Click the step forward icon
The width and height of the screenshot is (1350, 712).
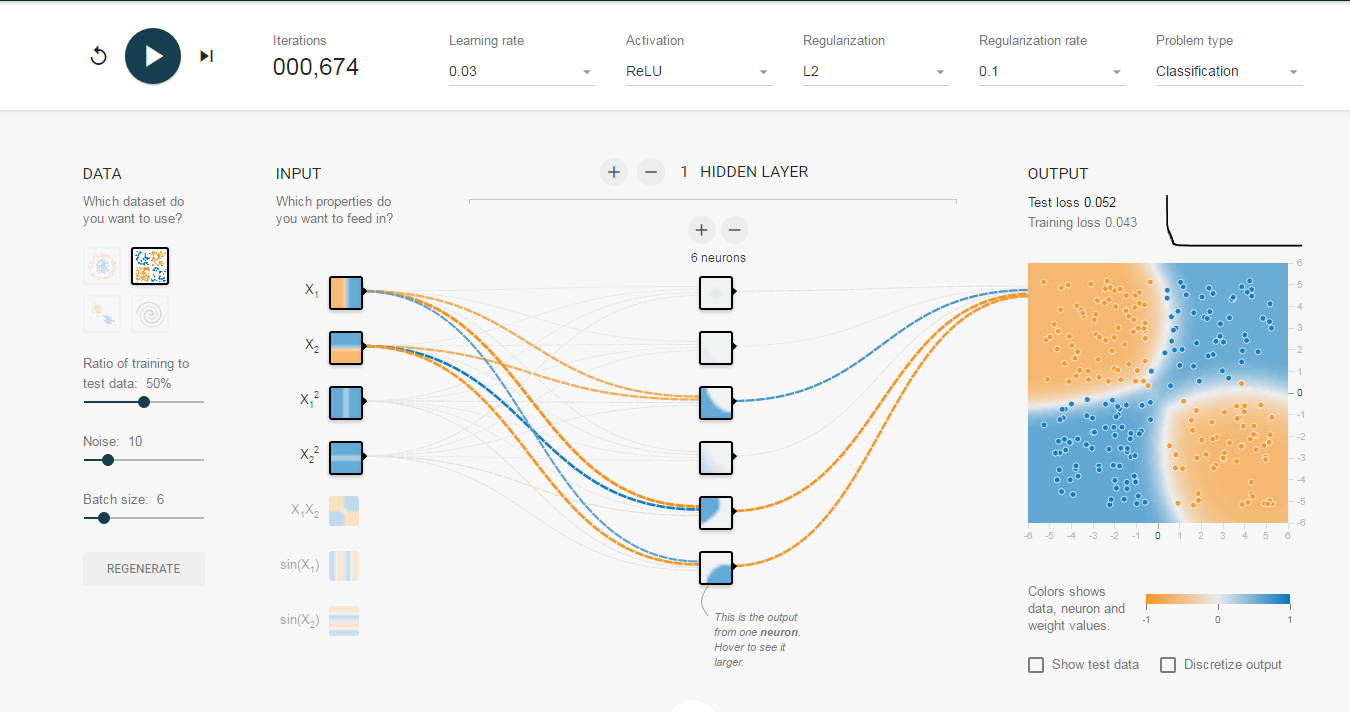click(207, 56)
